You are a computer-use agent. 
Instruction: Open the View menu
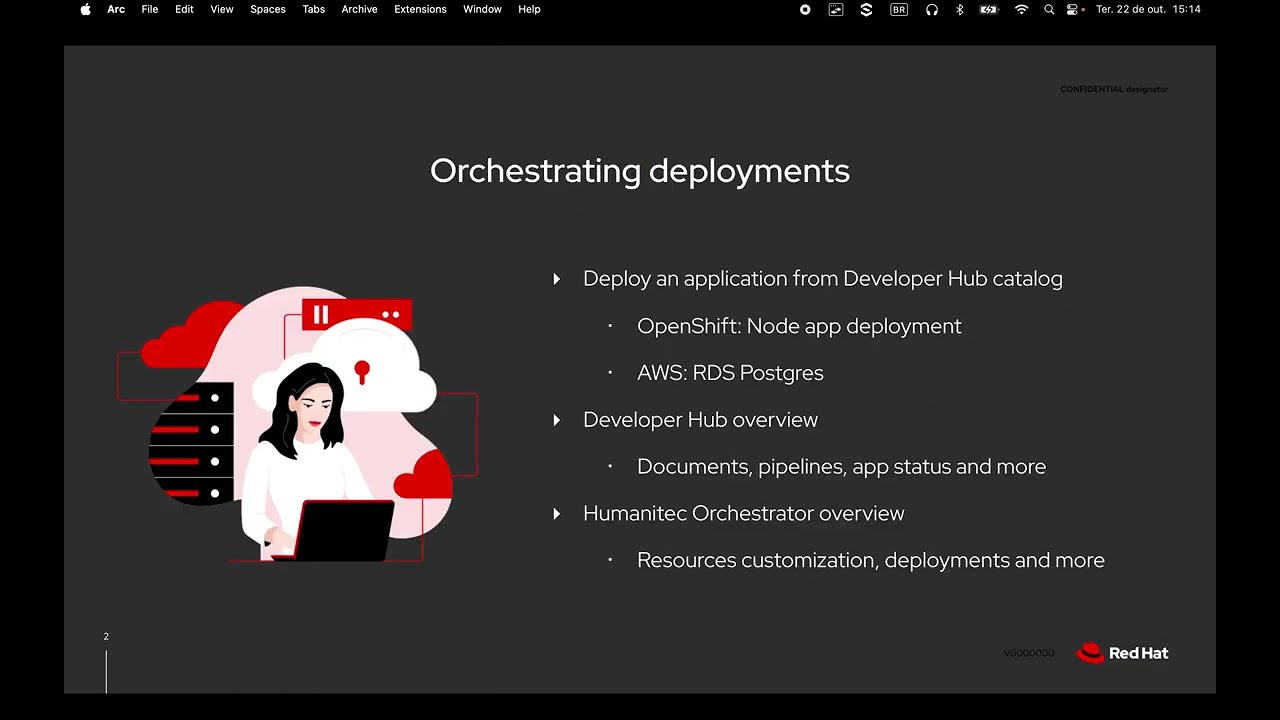tap(222, 9)
